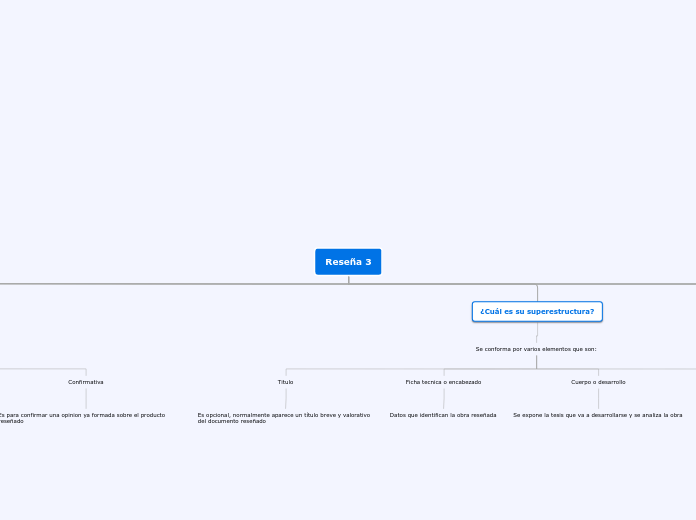The height and width of the screenshot is (520, 696).
Task: Click the description Es para confirmar una opinion
Action: (82, 418)
